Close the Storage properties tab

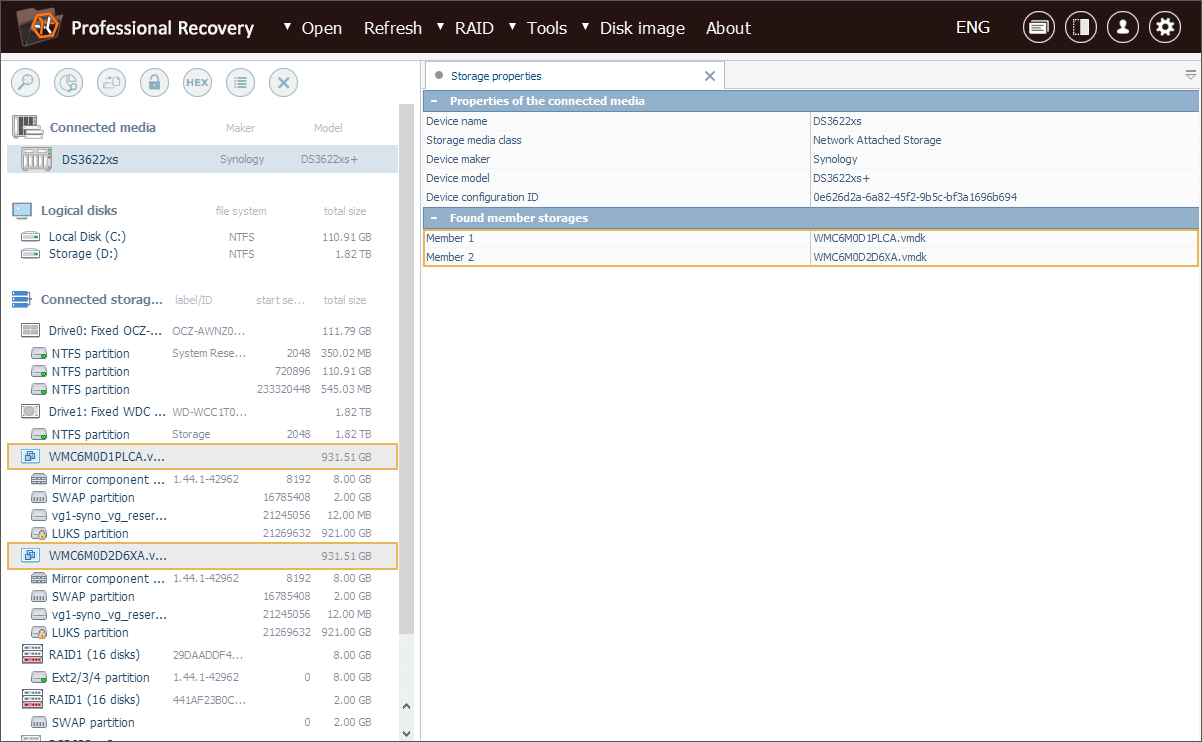click(x=710, y=76)
